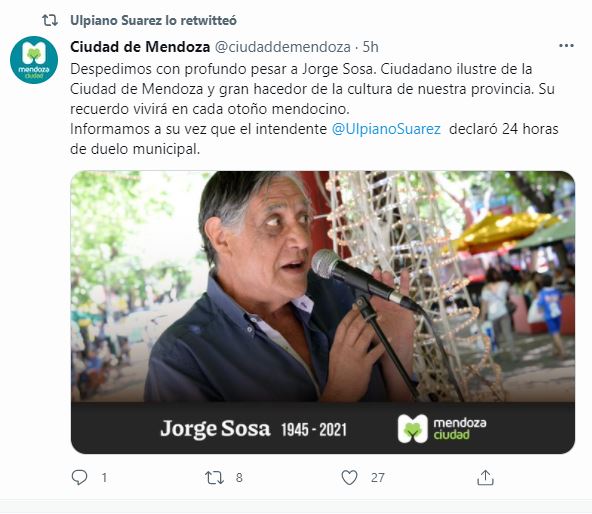
Task: Click the Mendoza Ciudad profile avatar
Action: tap(34, 60)
